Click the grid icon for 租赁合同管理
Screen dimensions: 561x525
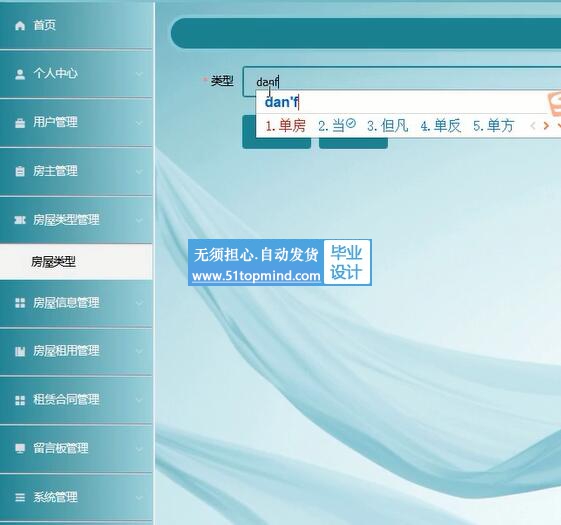(20, 400)
